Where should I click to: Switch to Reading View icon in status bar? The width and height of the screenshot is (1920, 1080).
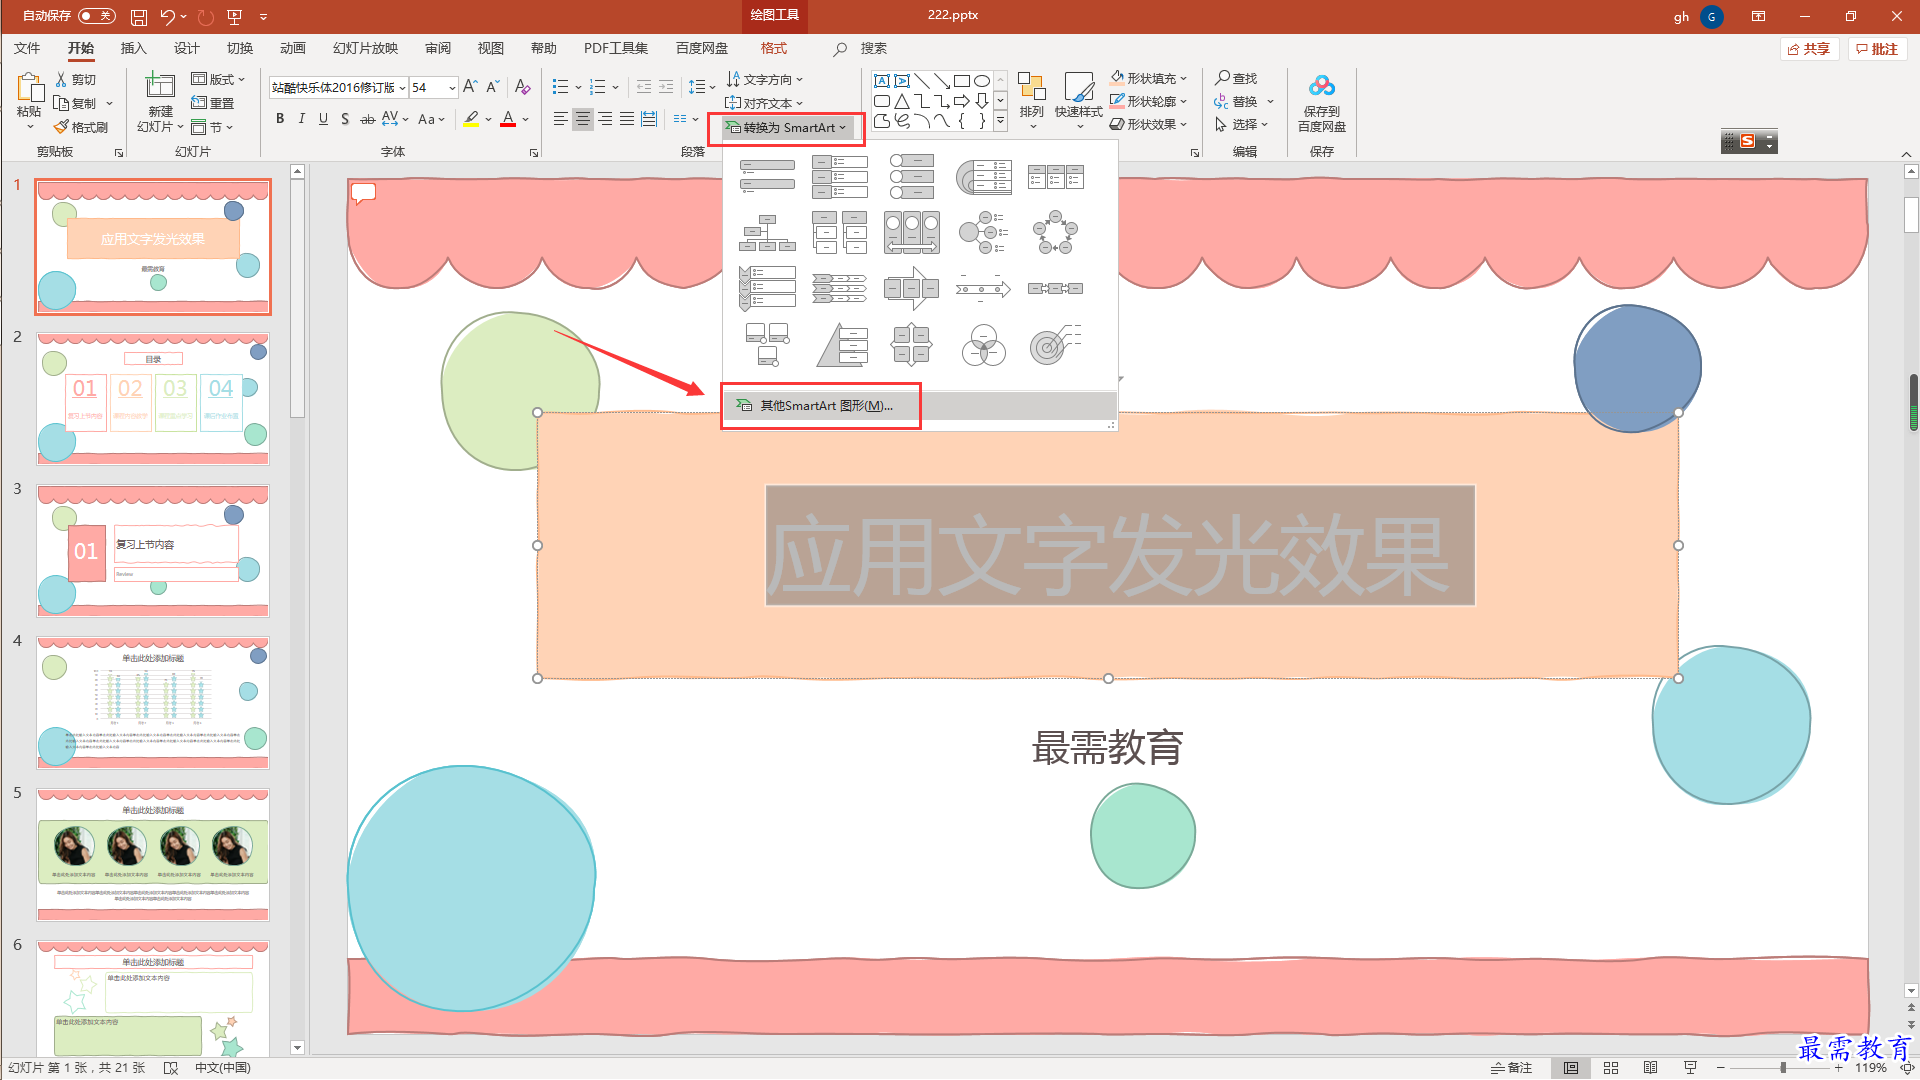click(x=1651, y=1068)
